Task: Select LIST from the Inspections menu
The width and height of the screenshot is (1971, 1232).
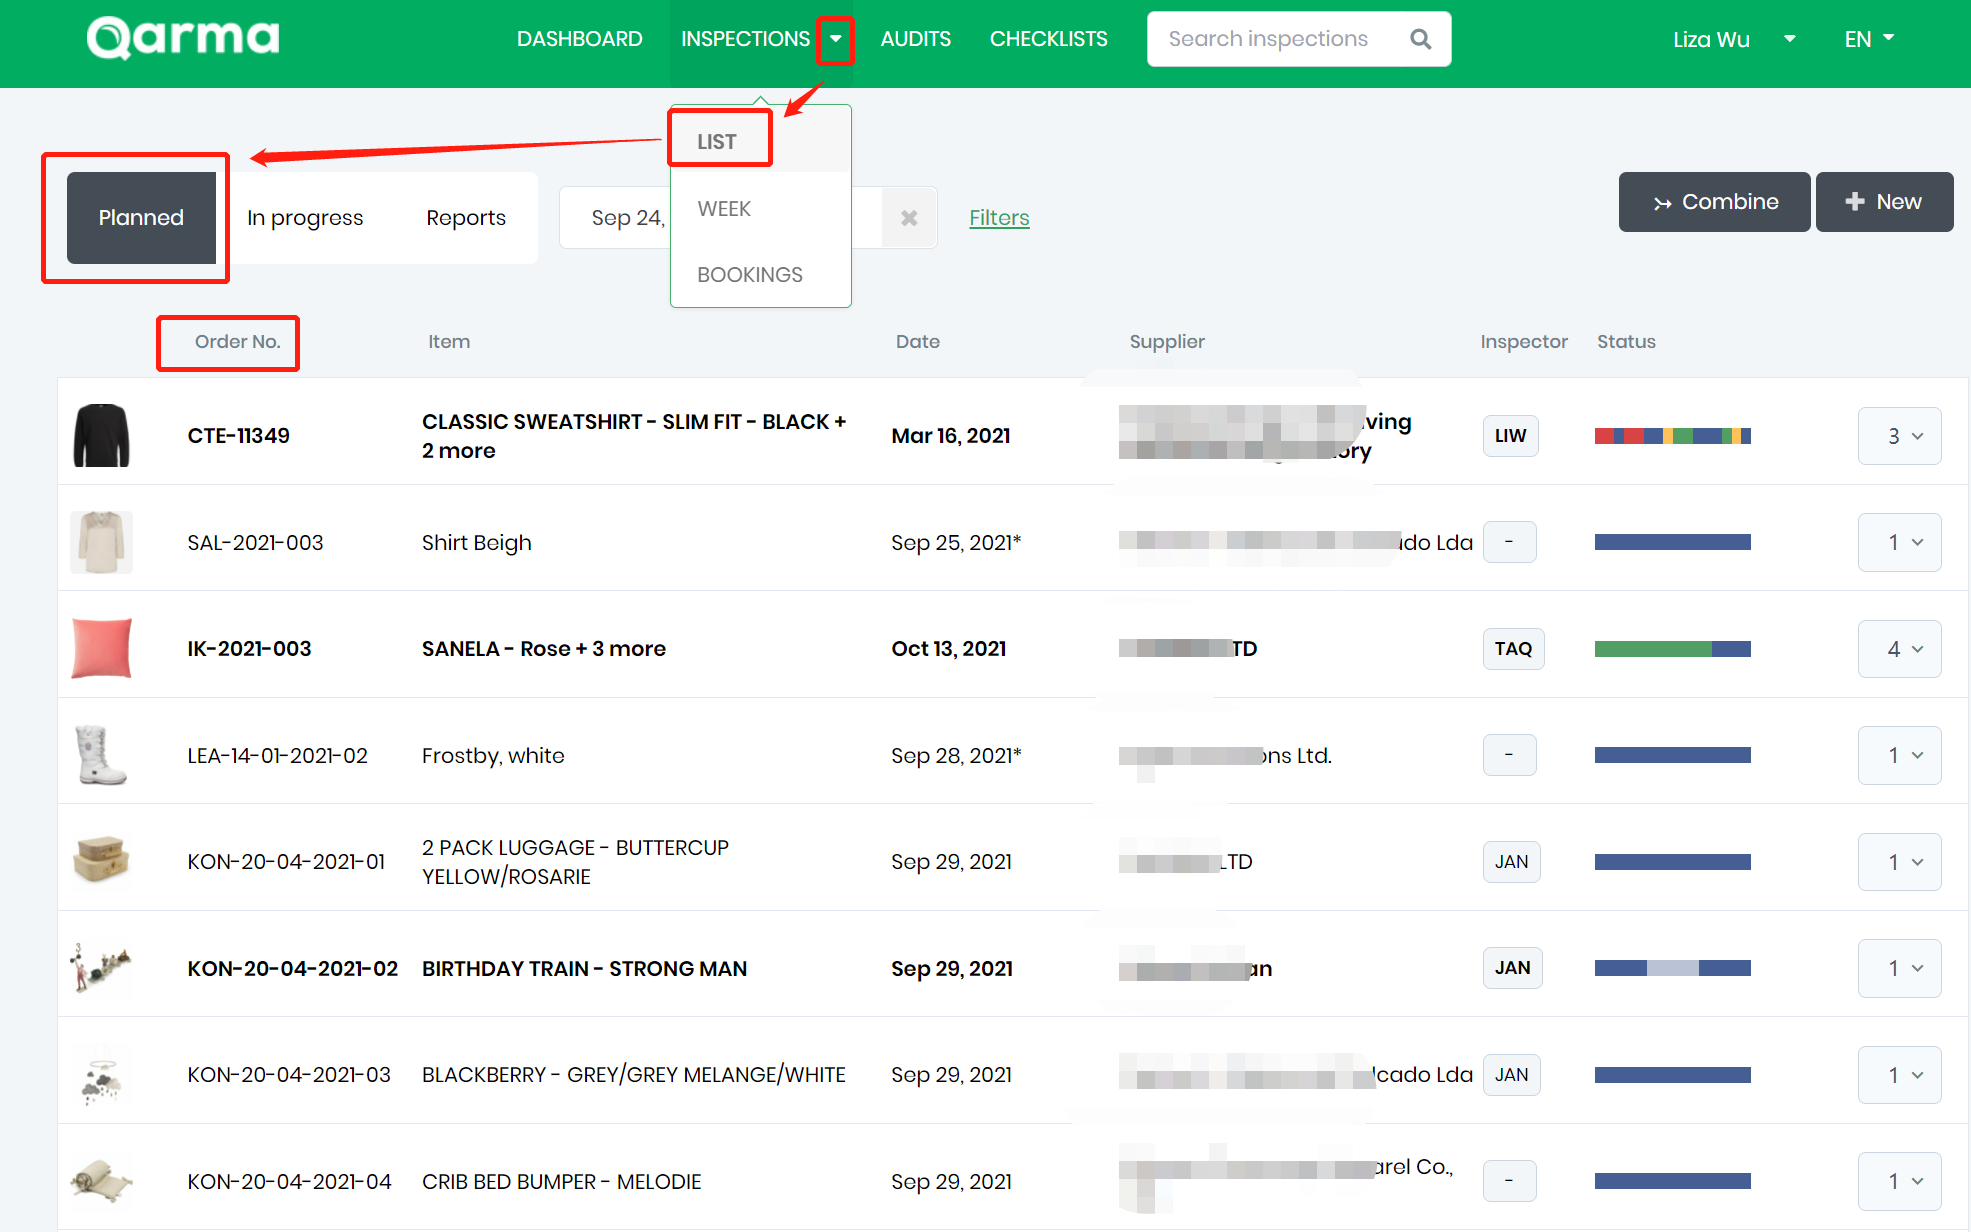Action: point(717,142)
